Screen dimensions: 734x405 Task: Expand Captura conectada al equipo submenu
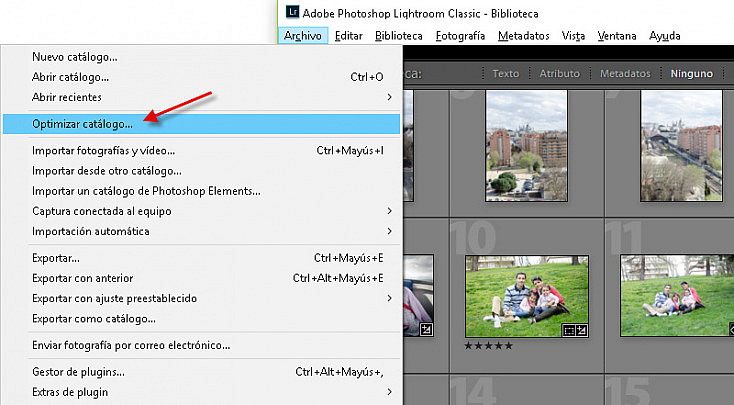click(x=201, y=211)
